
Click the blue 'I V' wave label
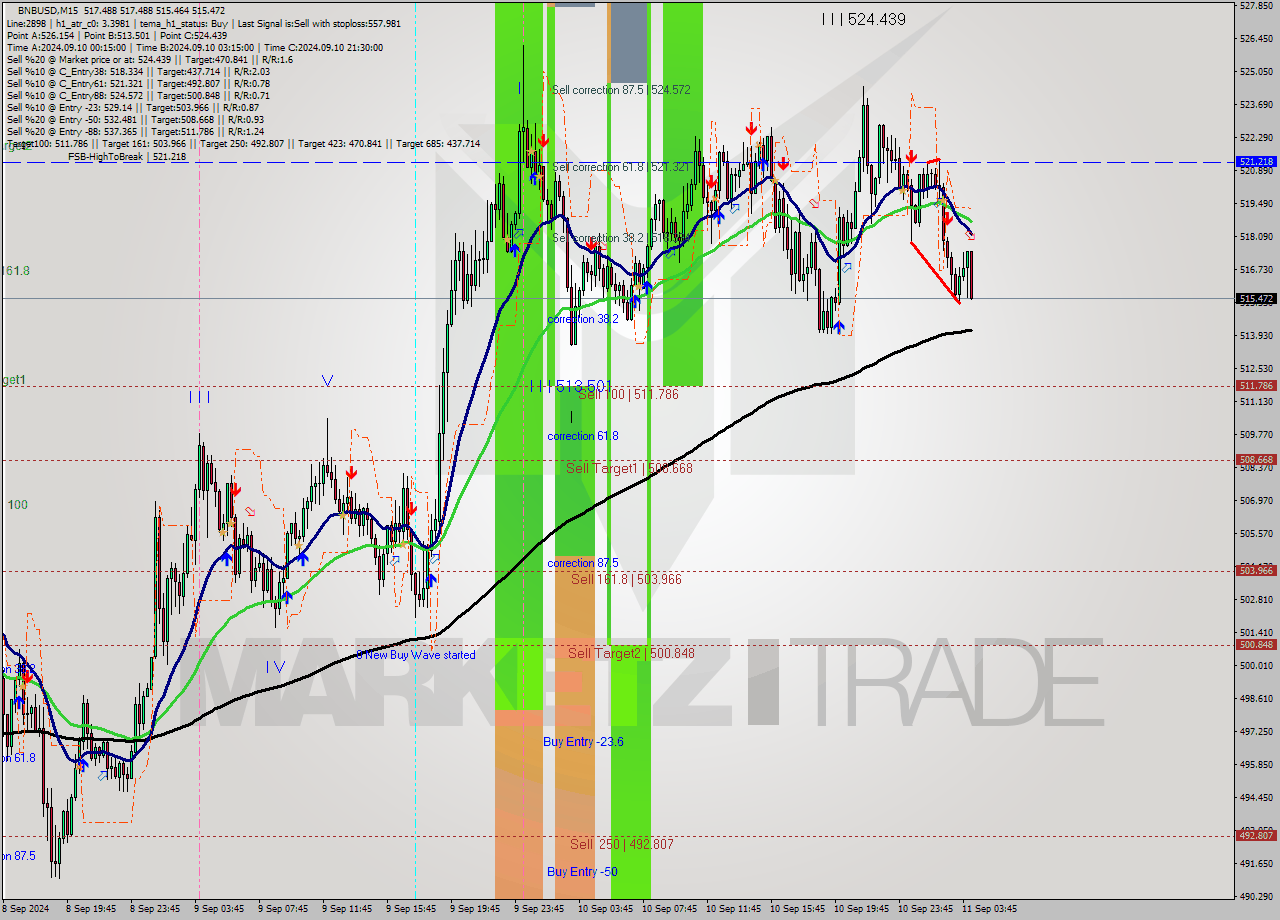pyautogui.click(x=276, y=667)
